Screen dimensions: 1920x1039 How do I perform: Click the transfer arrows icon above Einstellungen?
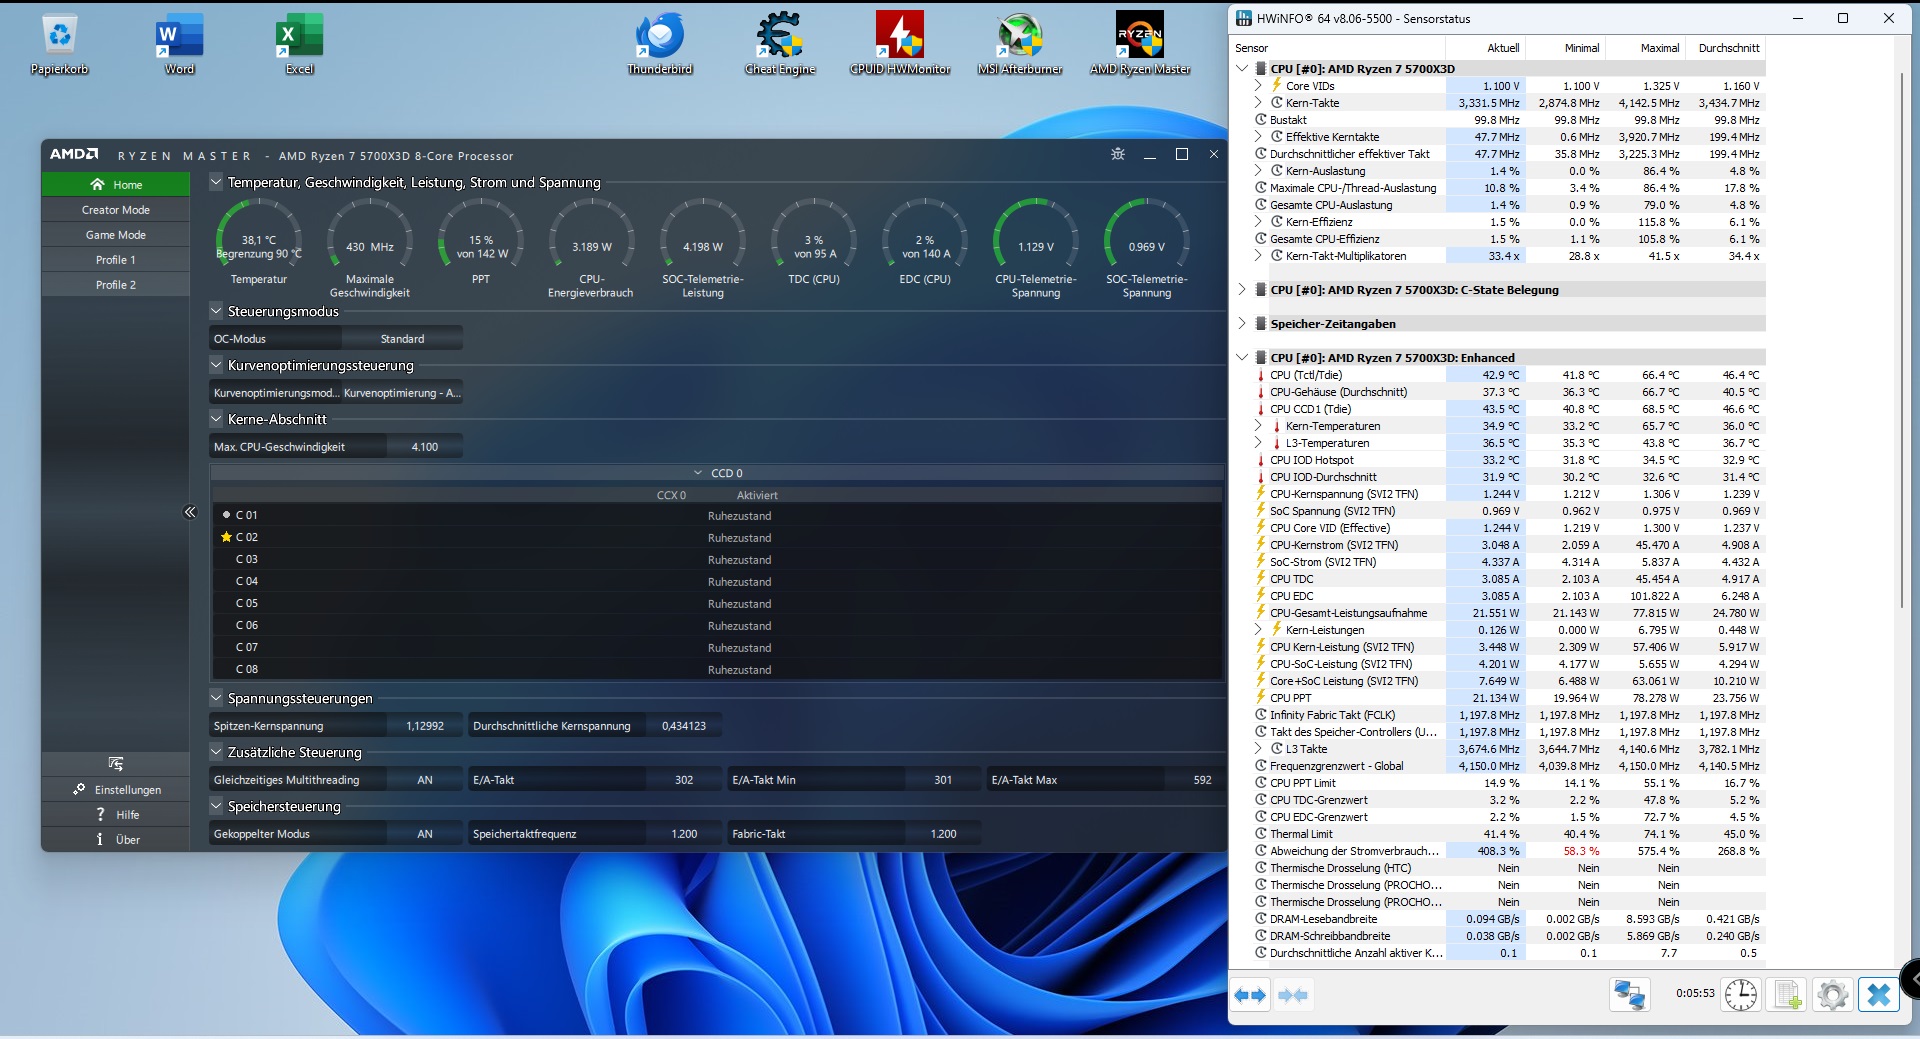point(115,764)
